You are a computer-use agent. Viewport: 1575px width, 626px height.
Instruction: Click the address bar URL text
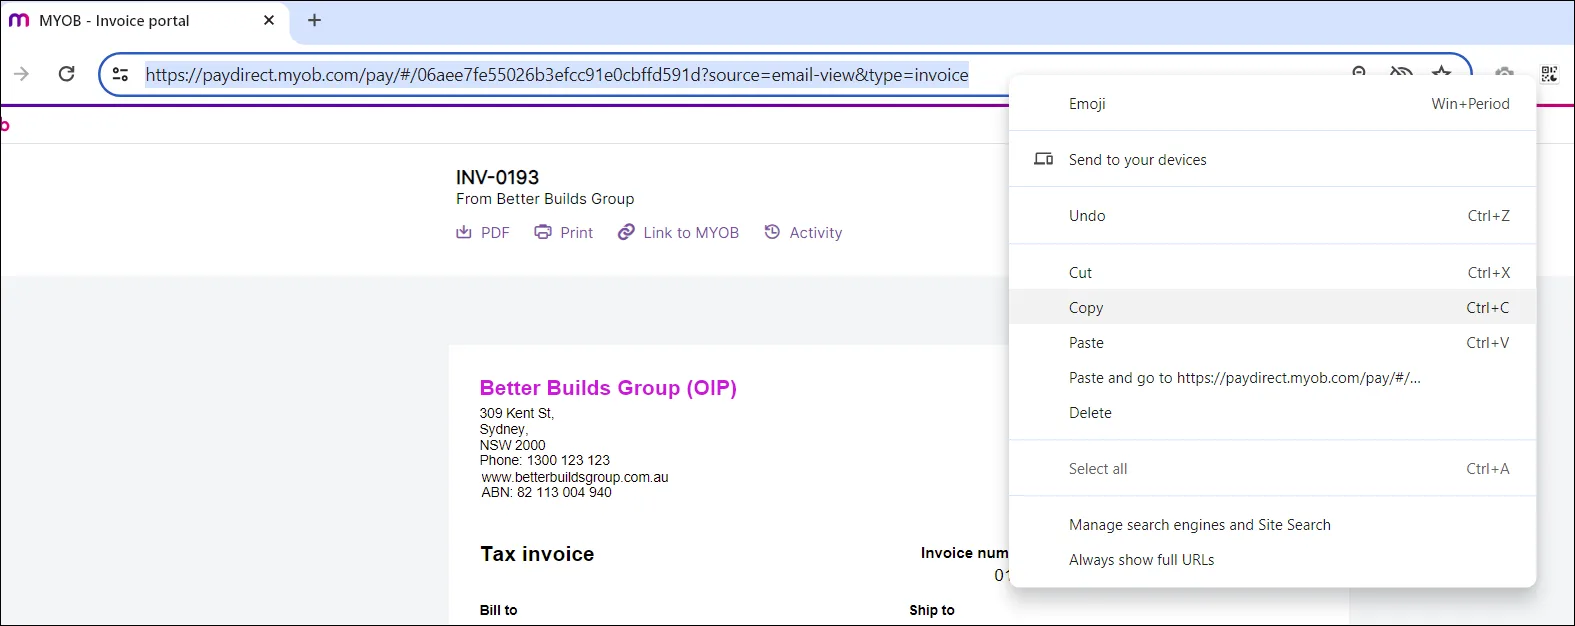[x=557, y=75]
